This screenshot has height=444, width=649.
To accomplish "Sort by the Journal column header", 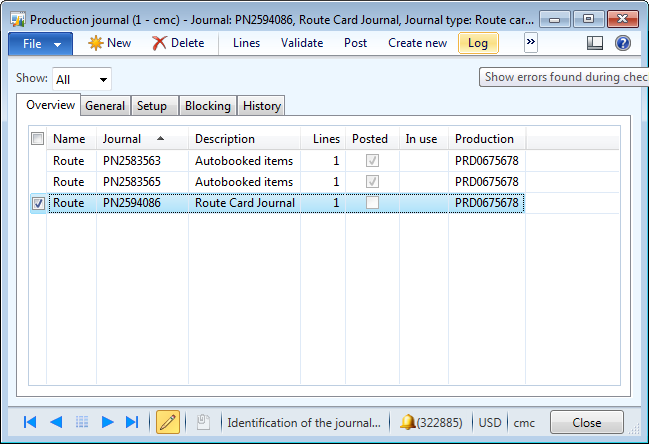I will (142, 139).
